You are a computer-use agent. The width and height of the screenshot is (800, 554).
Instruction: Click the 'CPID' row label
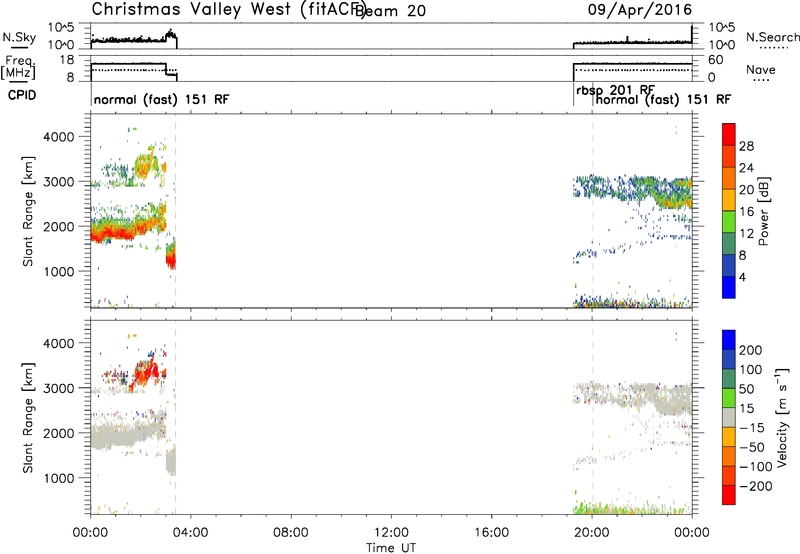click(x=22, y=95)
